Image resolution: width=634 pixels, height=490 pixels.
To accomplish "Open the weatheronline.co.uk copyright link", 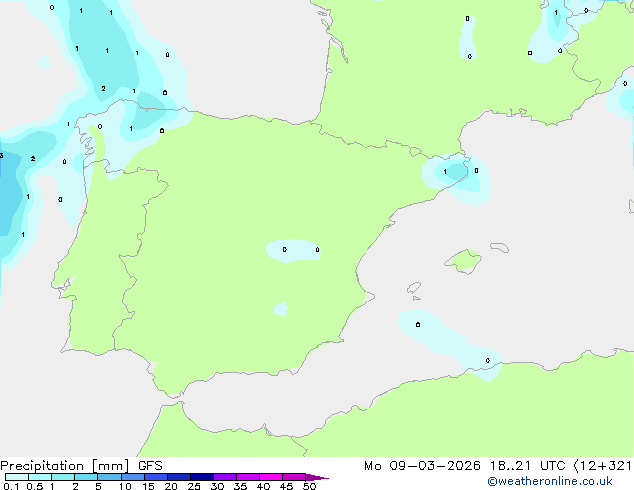I will (x=549, y=481).
